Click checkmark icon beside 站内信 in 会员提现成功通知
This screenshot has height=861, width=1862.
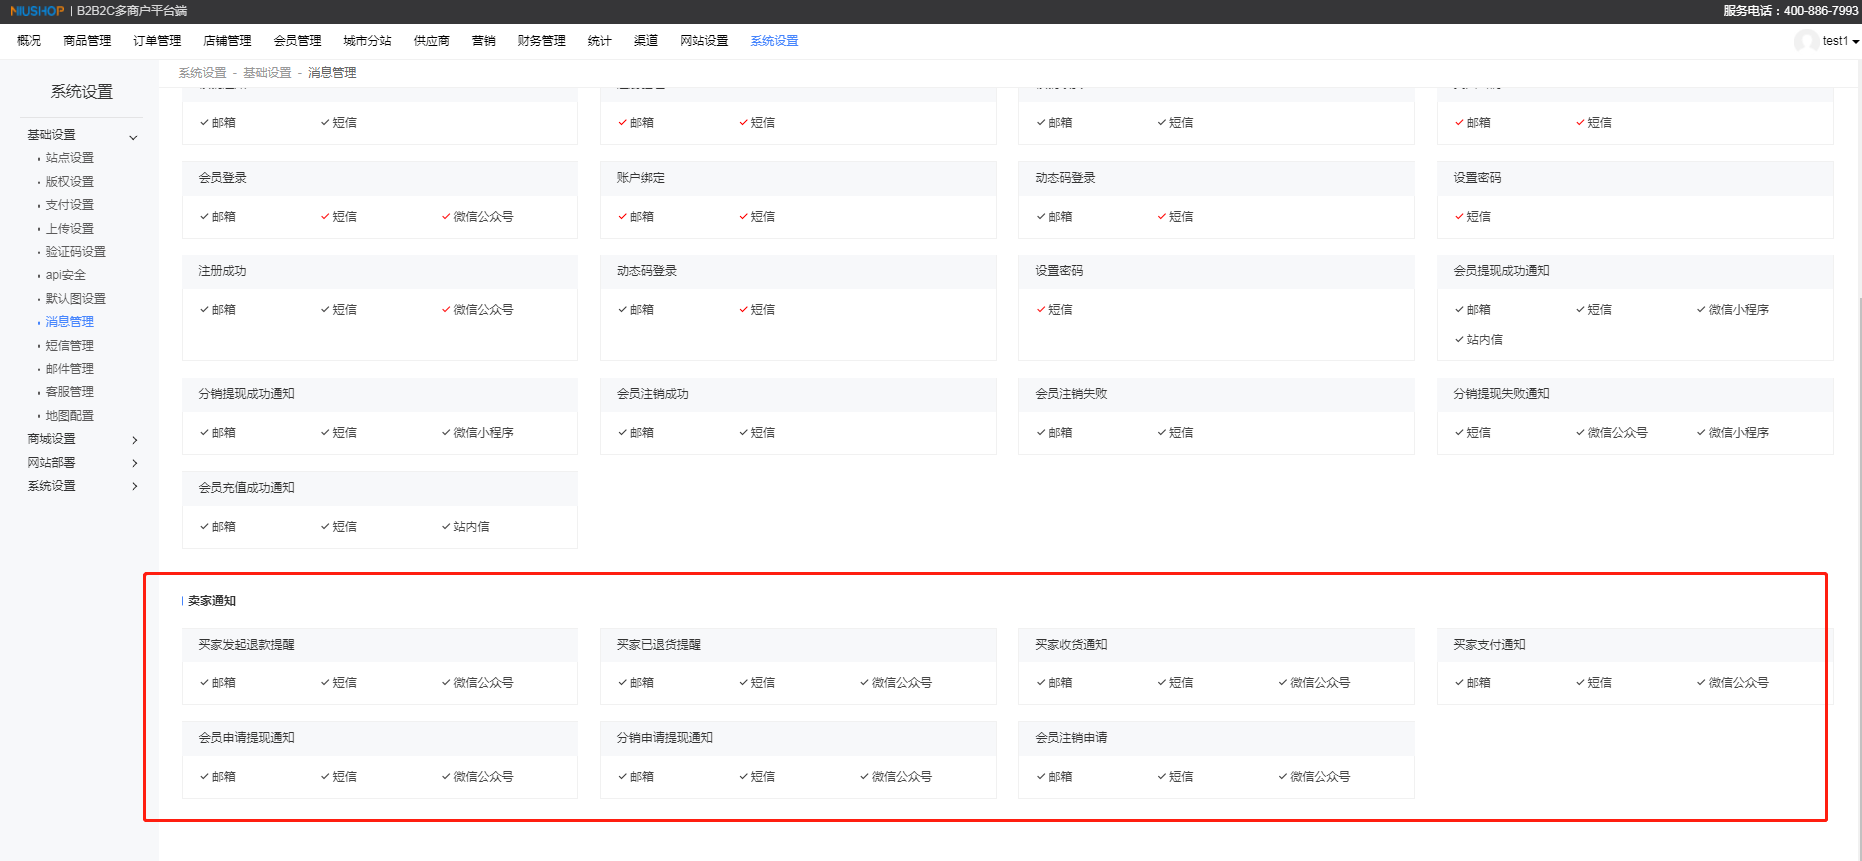point(1459,340)
